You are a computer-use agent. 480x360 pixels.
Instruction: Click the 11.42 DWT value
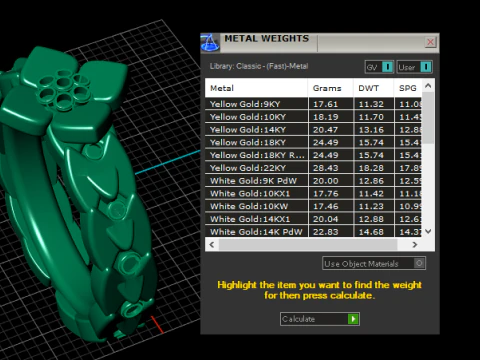coord(371,193)
